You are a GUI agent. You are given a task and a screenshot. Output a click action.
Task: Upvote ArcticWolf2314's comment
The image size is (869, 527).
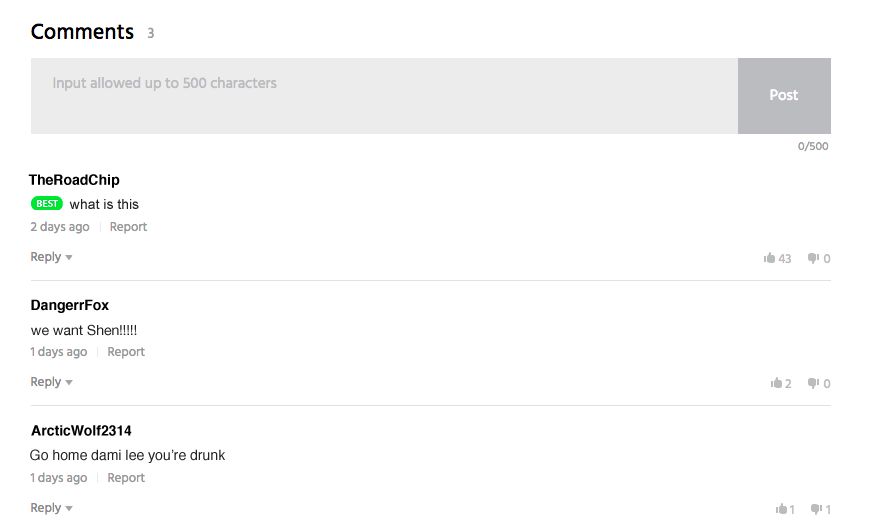(x=781, y=509)
